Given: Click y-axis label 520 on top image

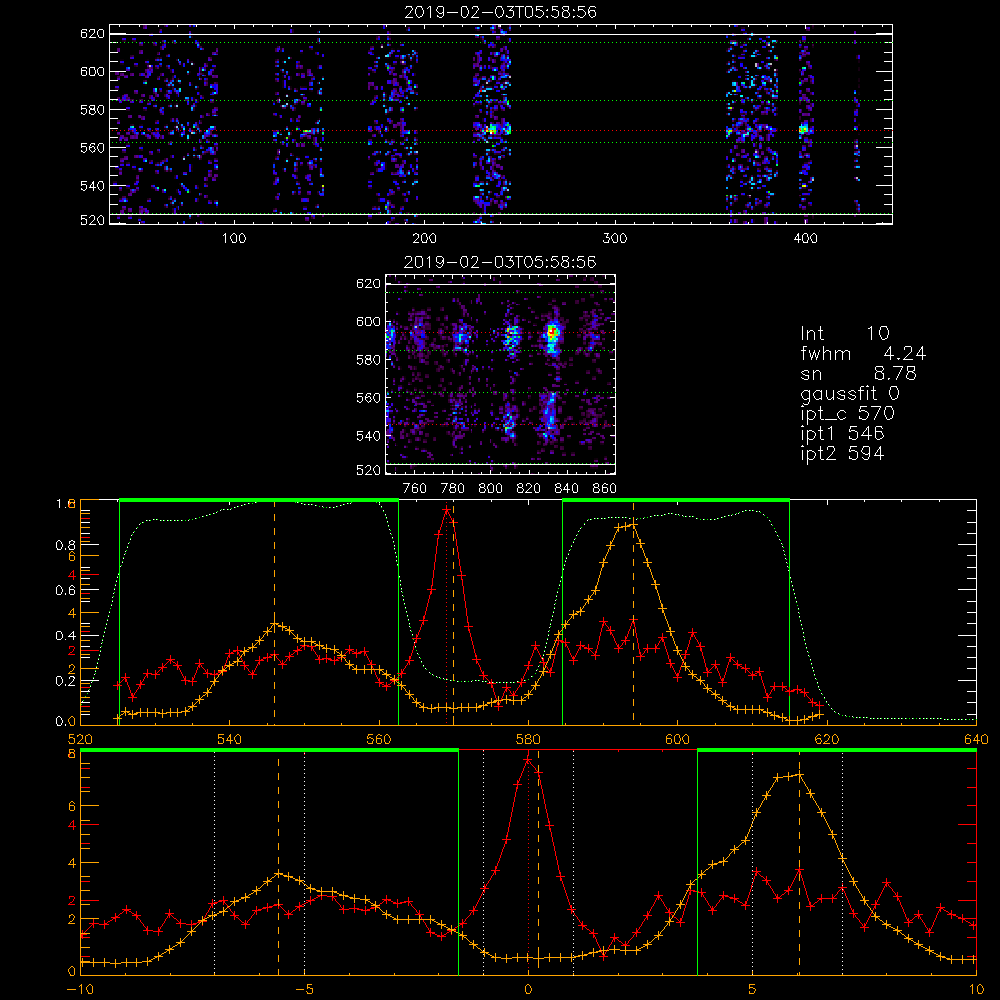Looking at the screenshot, I should coord(92,220).
